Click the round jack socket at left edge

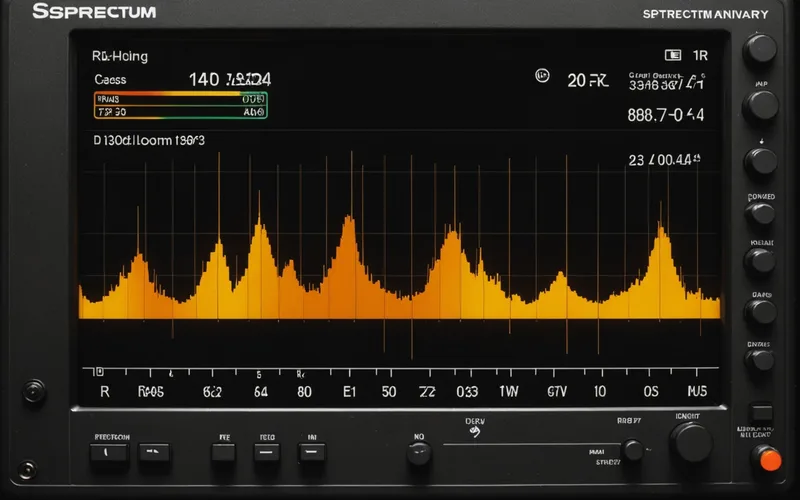point(34,391)
